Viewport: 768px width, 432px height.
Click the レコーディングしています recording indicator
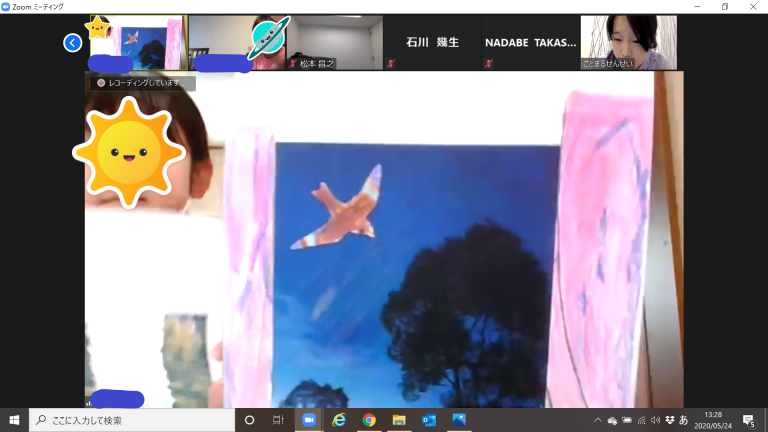140,83
